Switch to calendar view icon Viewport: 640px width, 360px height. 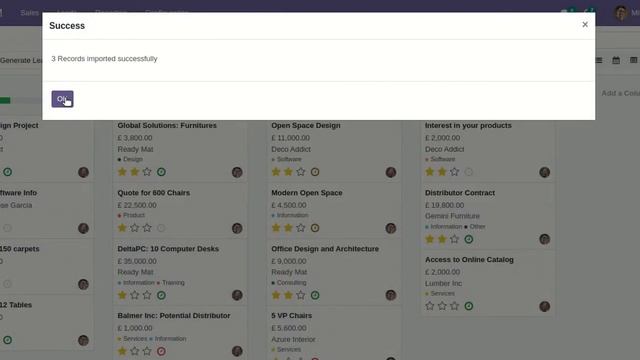616,60
